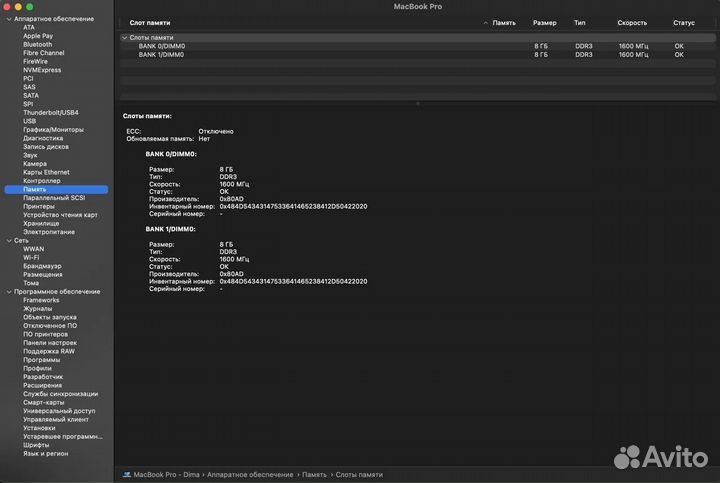Open Камера item
This screenshot has width=720, height=483.
point(35,164)
